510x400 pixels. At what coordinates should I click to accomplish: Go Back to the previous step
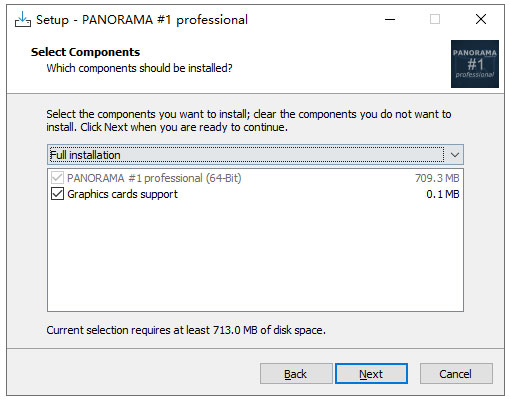[x=296, y=374]
